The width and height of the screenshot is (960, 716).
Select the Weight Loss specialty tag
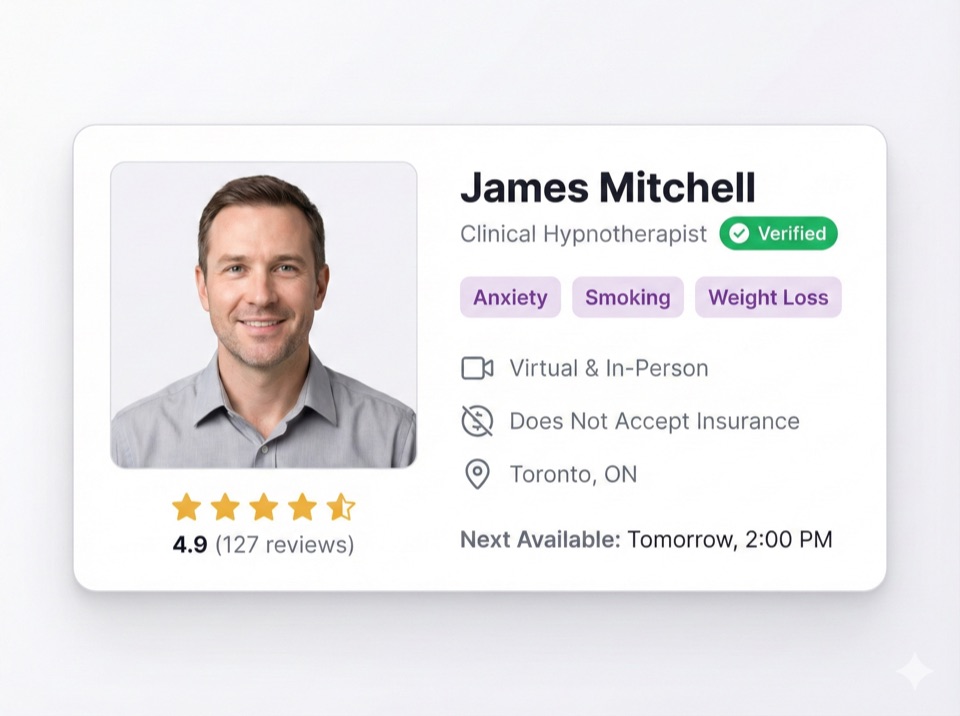pyautogui.click(x=768, y=297)
